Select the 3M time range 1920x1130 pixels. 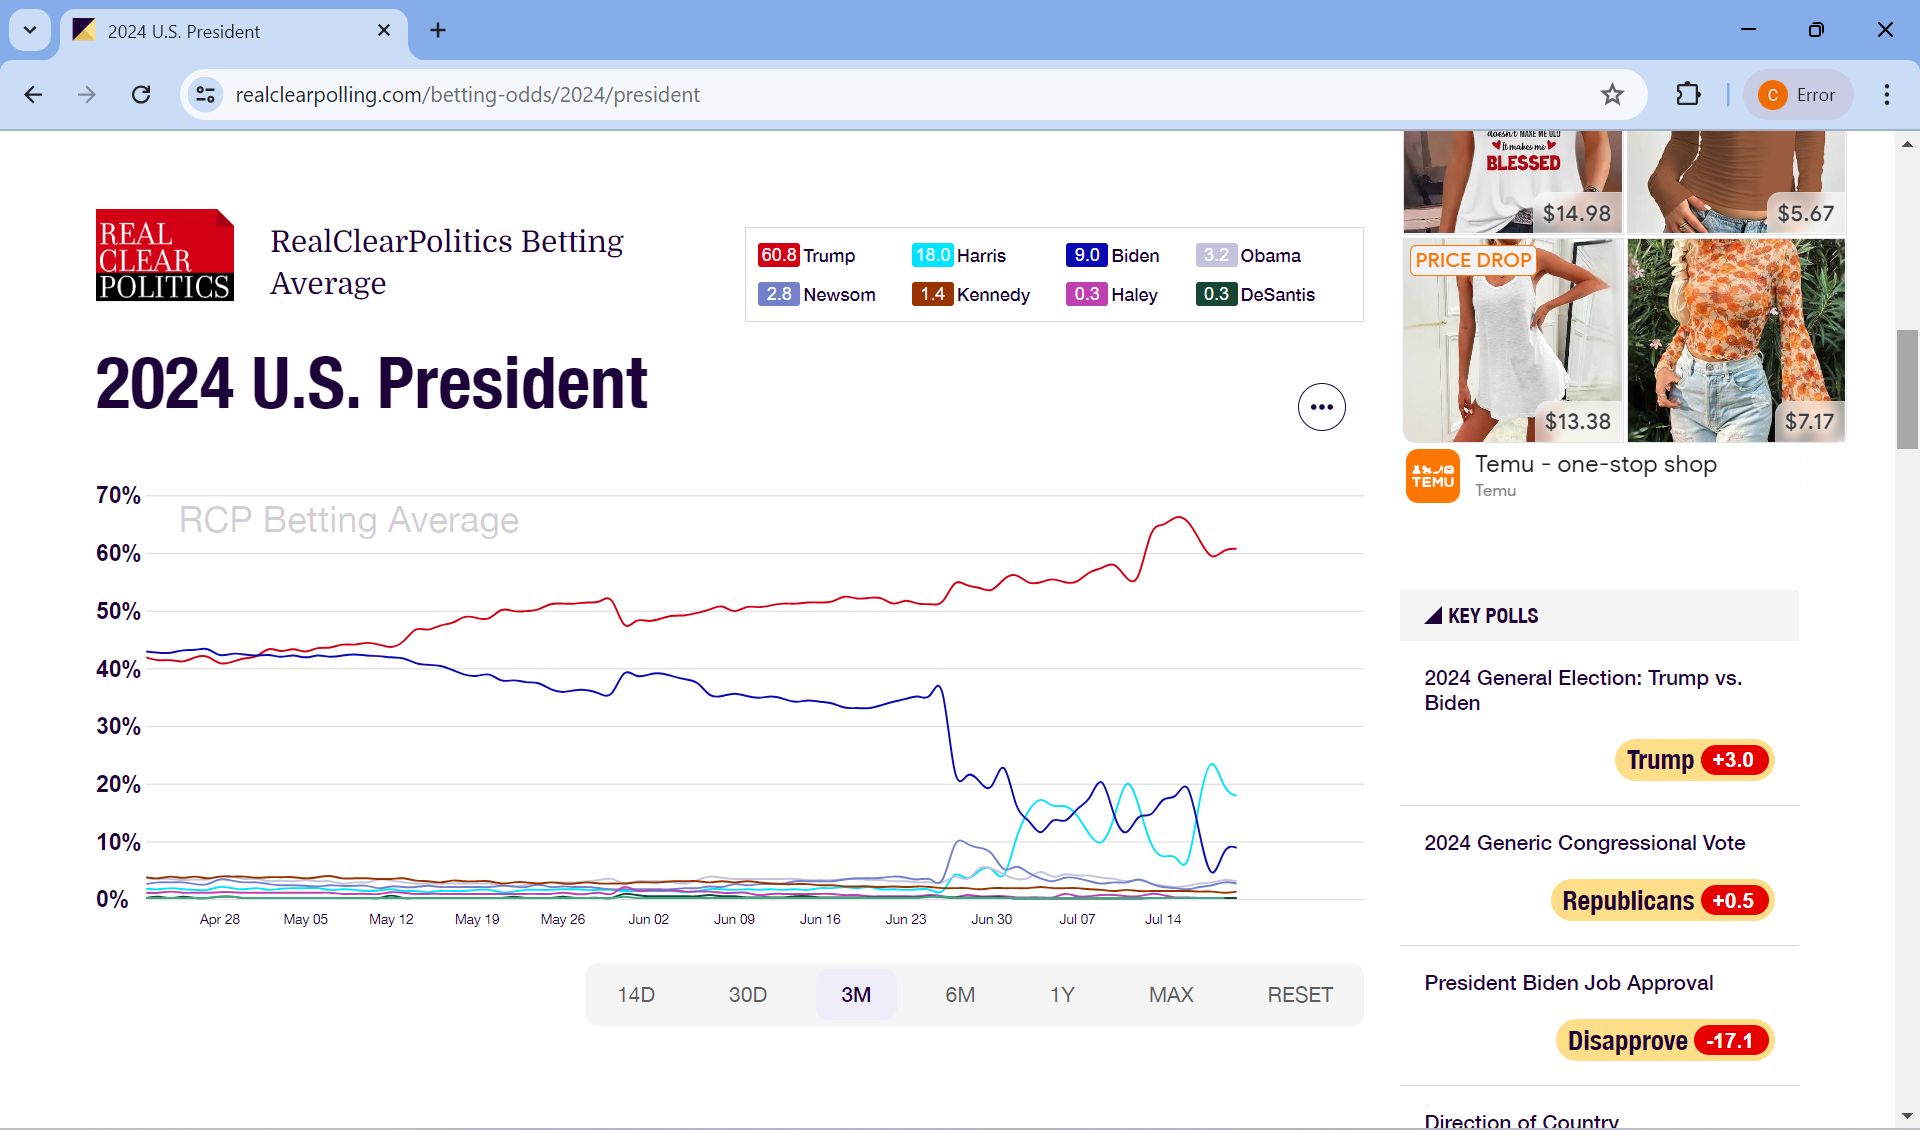pos(856,995)
